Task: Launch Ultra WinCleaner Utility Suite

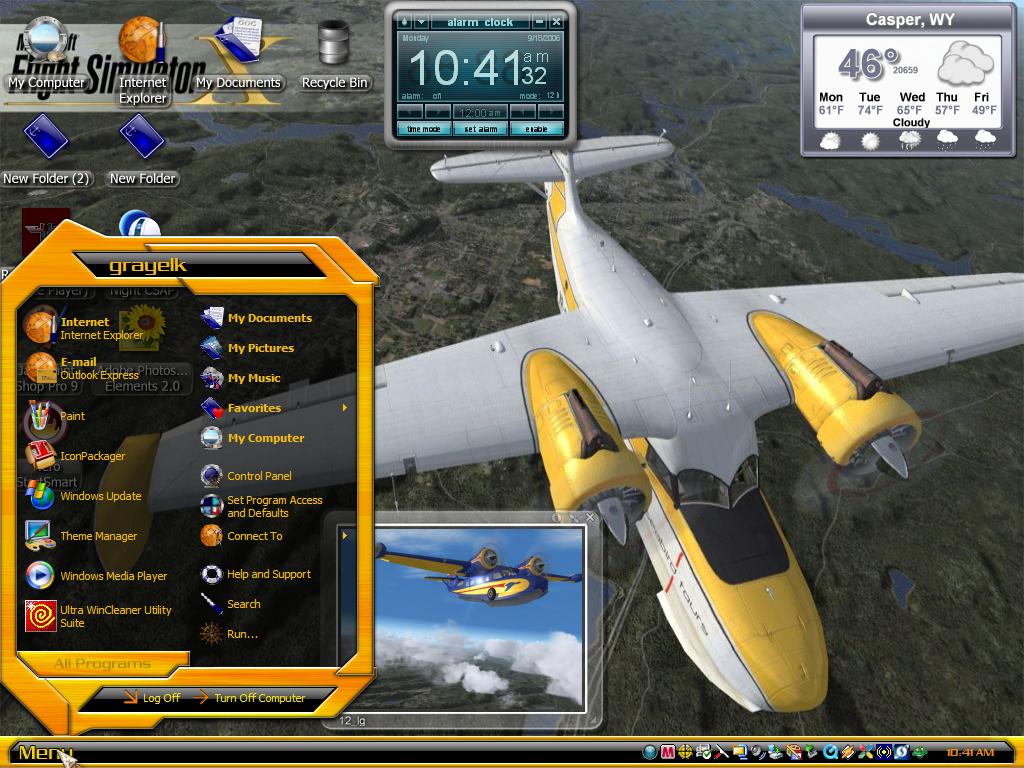Action: click(x=99, y=616)
